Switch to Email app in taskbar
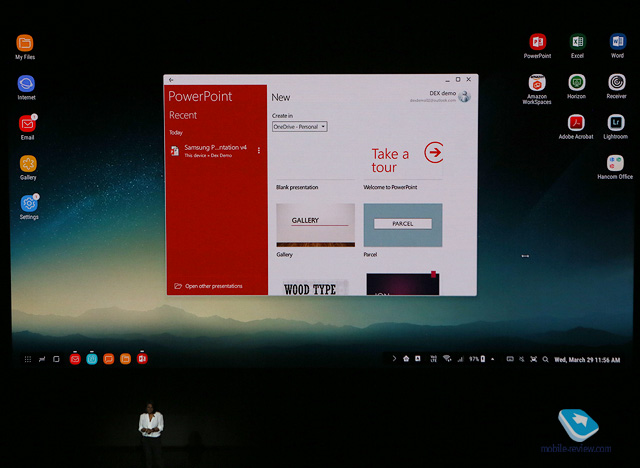640x468 pixels. (75, 359)
